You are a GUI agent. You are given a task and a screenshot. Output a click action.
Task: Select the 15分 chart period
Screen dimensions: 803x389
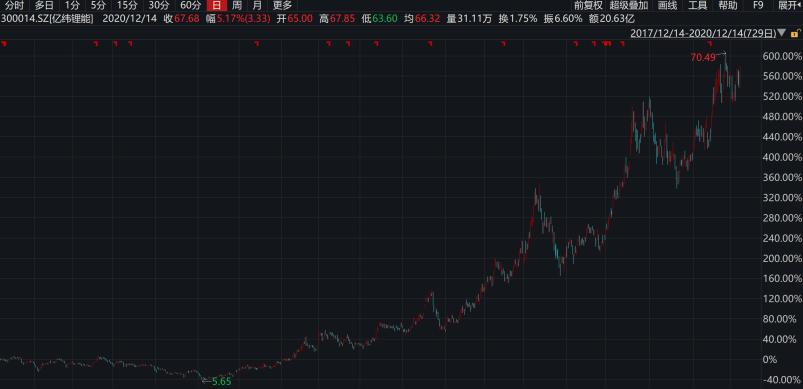[x=126, y=6]
